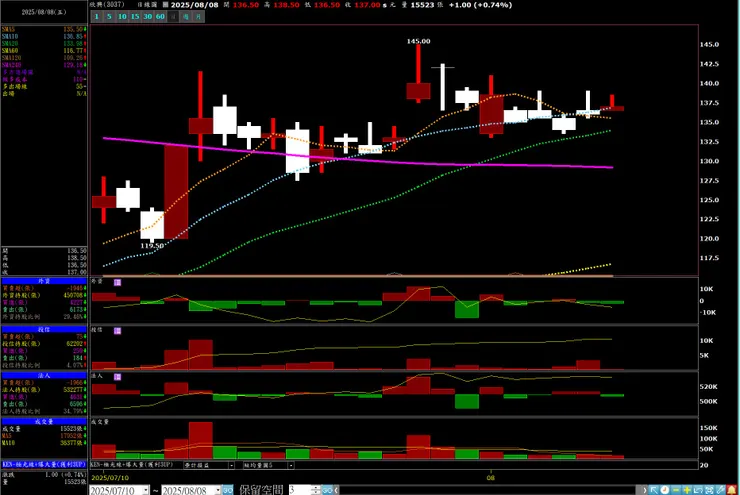Click the blue 投信 panel header
This screenshot has height=495, width=740.
pyautogui.click(x=44, y=329)
